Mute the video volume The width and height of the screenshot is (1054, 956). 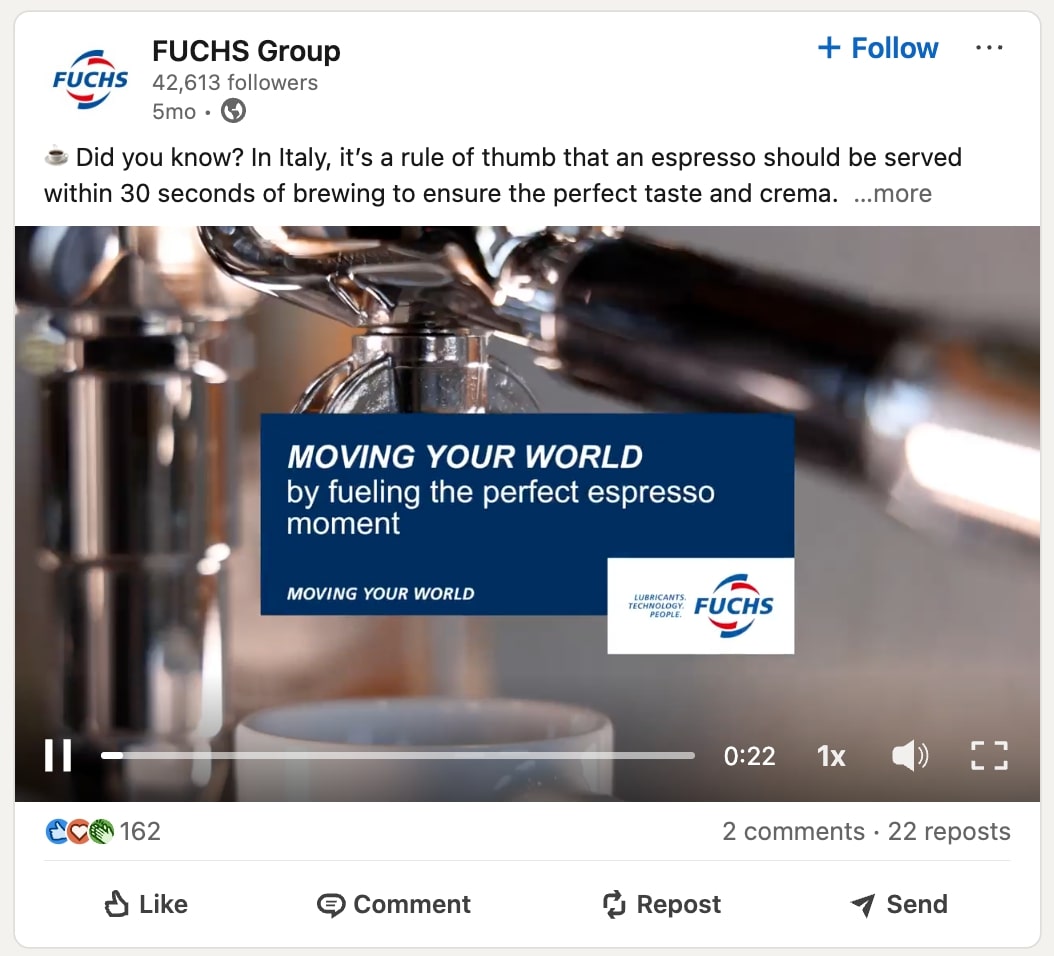[x=910, y=756]
